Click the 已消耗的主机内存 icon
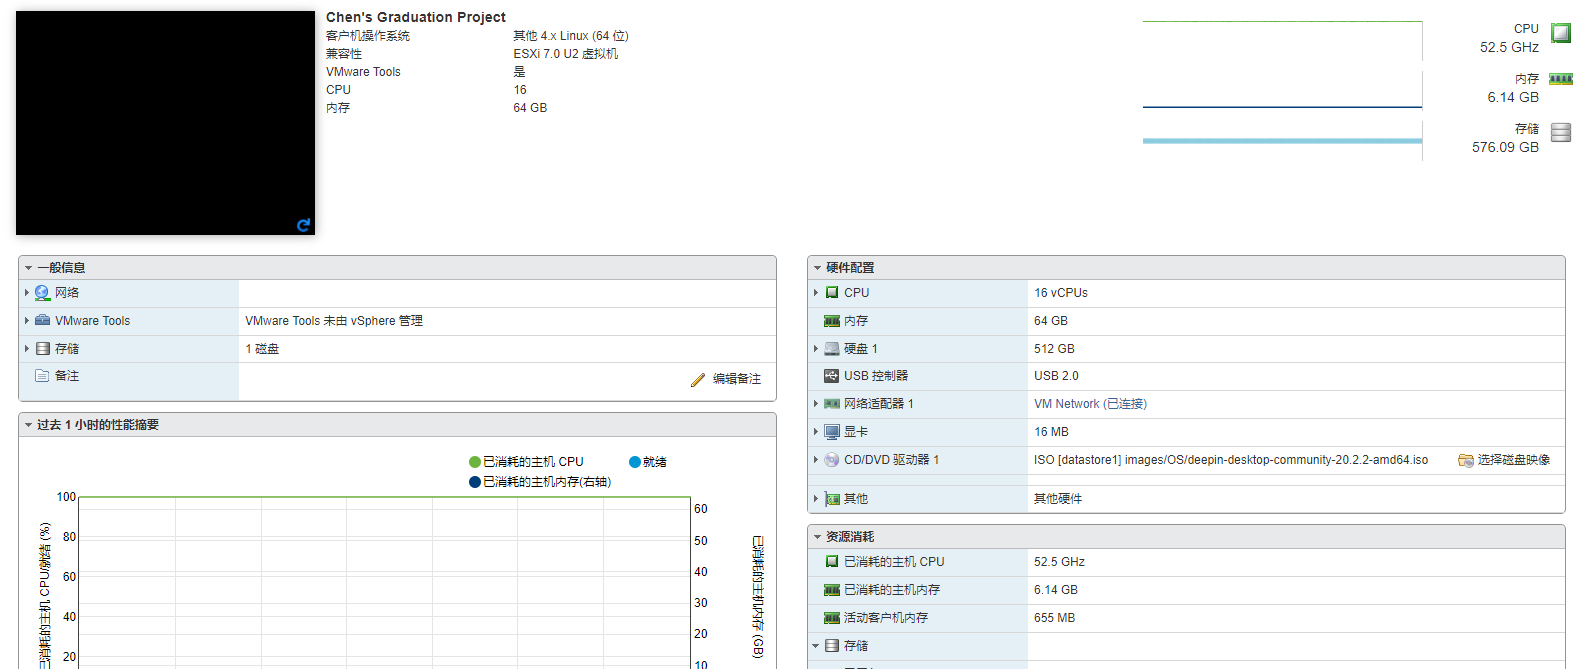1588x669 pixels. 832,590
